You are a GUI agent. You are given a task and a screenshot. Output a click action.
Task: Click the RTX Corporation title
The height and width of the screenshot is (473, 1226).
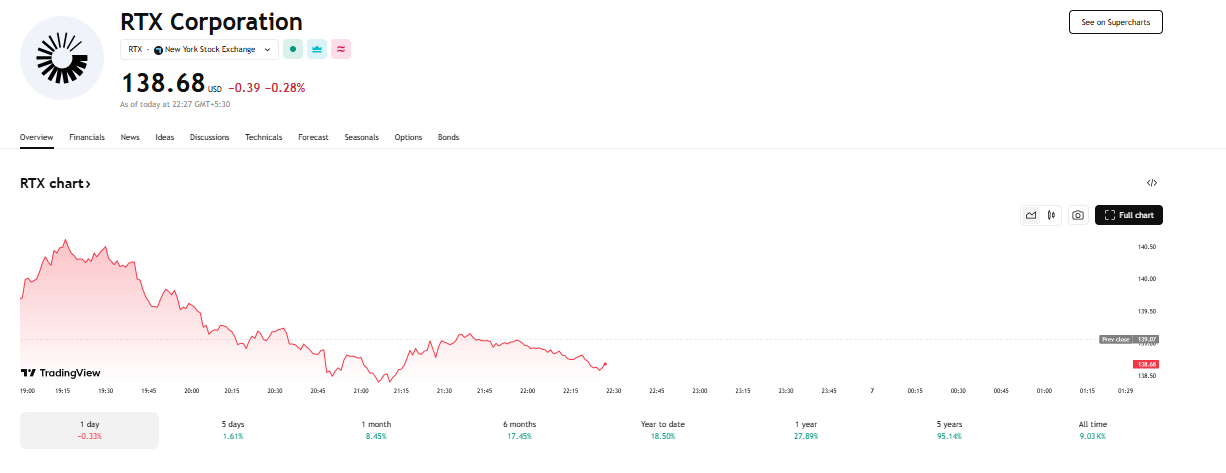coord(211,21)
